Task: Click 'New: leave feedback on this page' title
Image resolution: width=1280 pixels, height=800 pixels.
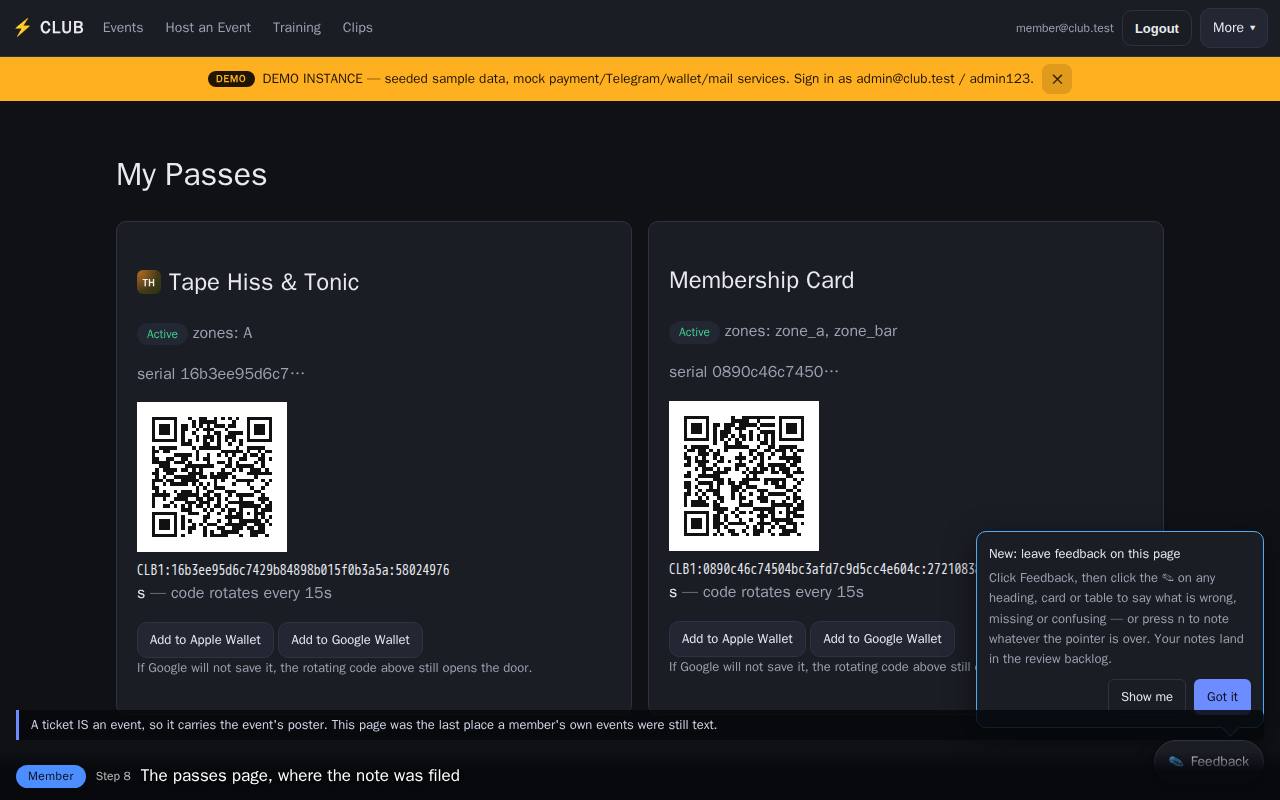Action: 1084,554
